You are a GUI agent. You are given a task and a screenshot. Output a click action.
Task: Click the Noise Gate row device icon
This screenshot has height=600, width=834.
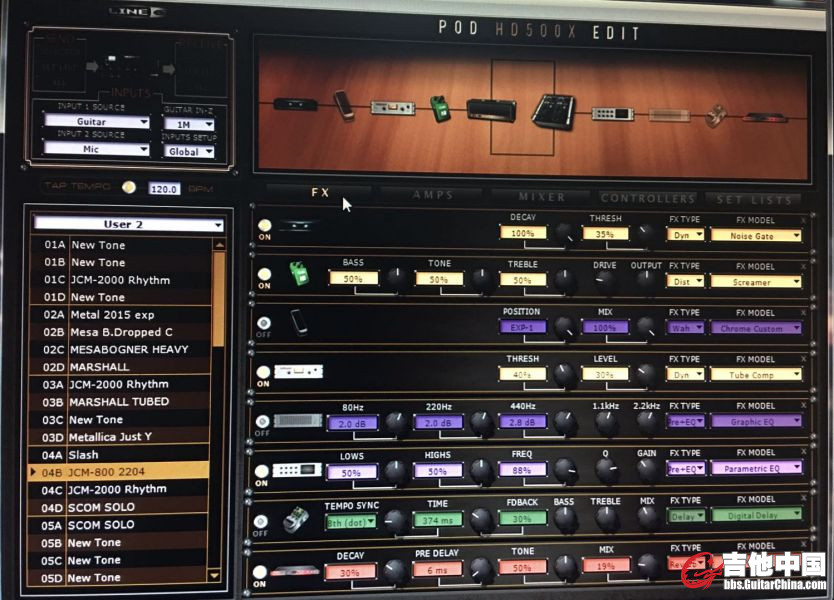pyautogui.click(x=301, y=226)
